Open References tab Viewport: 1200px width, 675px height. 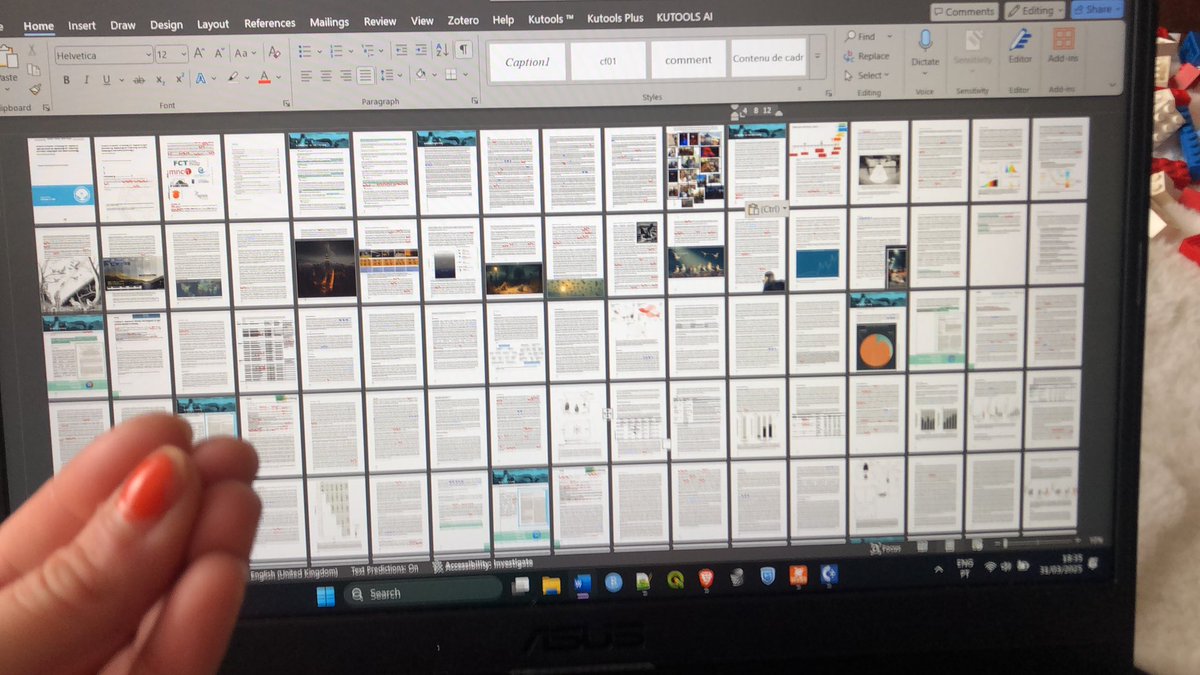pos(270,23)
